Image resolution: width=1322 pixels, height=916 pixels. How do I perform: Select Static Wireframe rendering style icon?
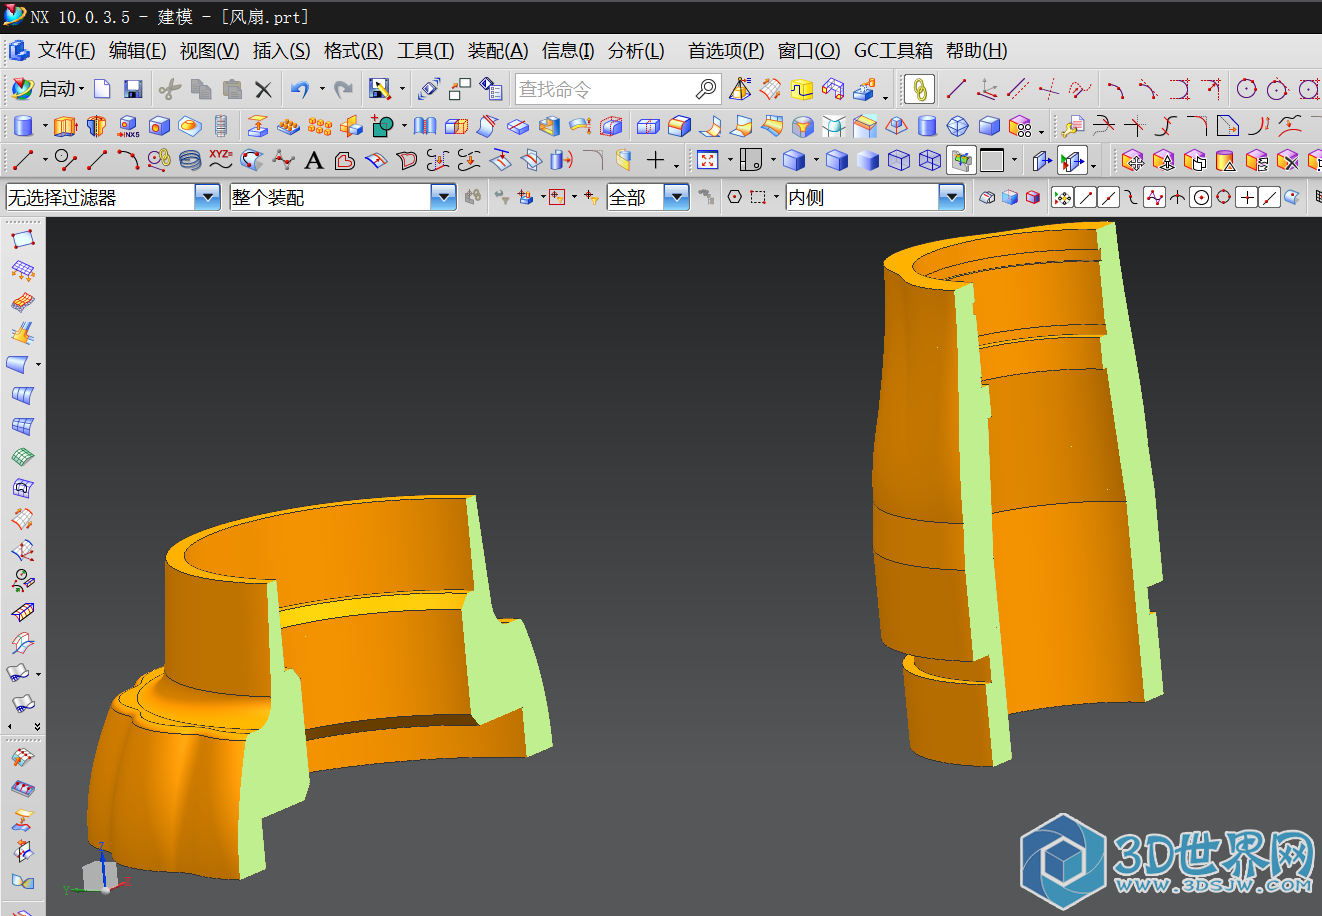(930, 160)
